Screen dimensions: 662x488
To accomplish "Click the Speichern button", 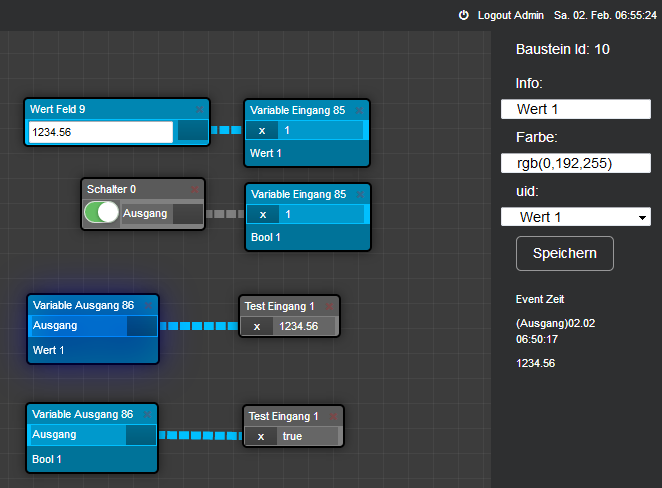I will pos(564,253).
